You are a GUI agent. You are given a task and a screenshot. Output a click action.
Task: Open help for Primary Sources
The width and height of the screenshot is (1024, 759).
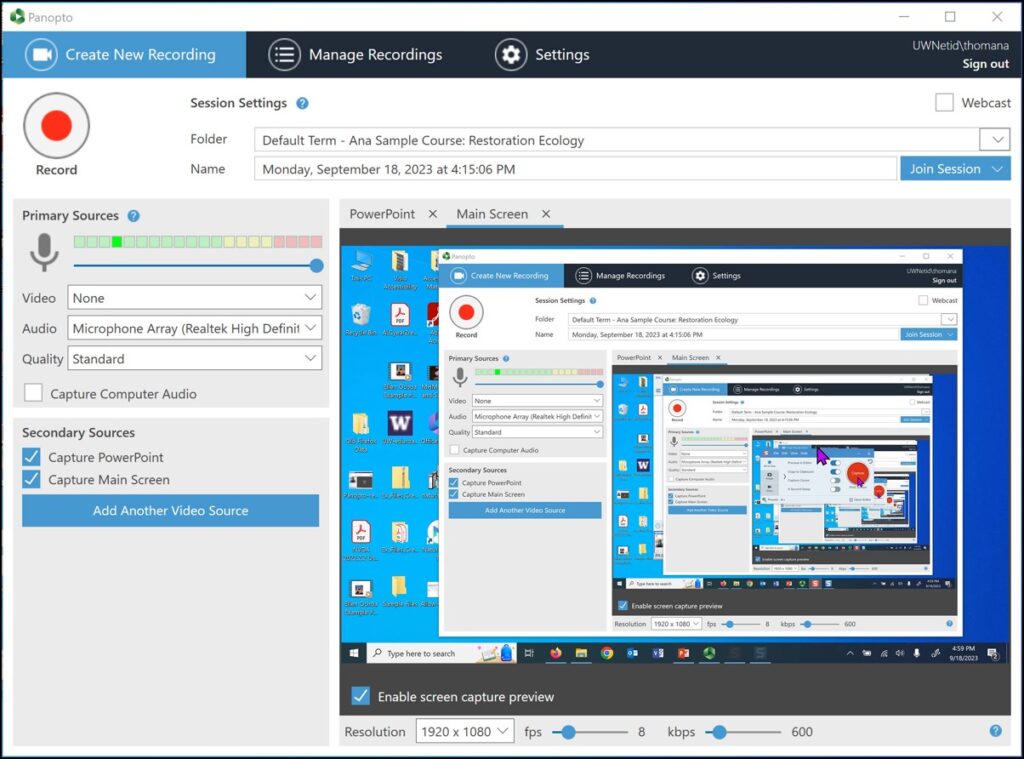point(133,216)
